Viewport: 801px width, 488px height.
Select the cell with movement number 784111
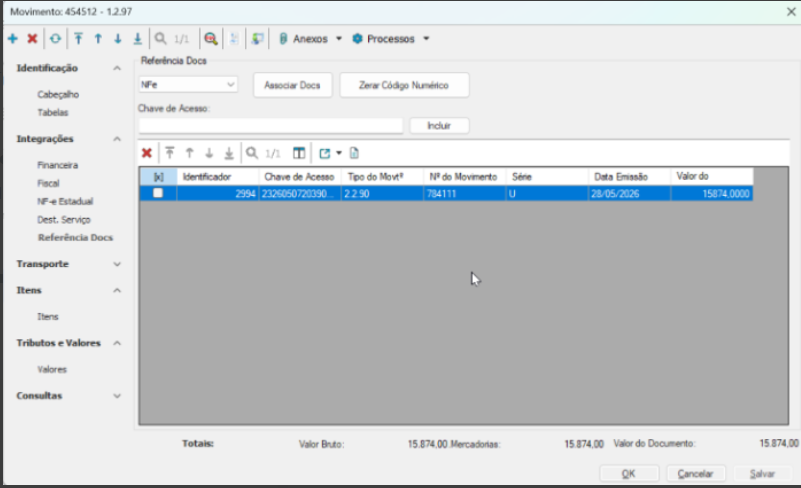(x=465, y=194)
